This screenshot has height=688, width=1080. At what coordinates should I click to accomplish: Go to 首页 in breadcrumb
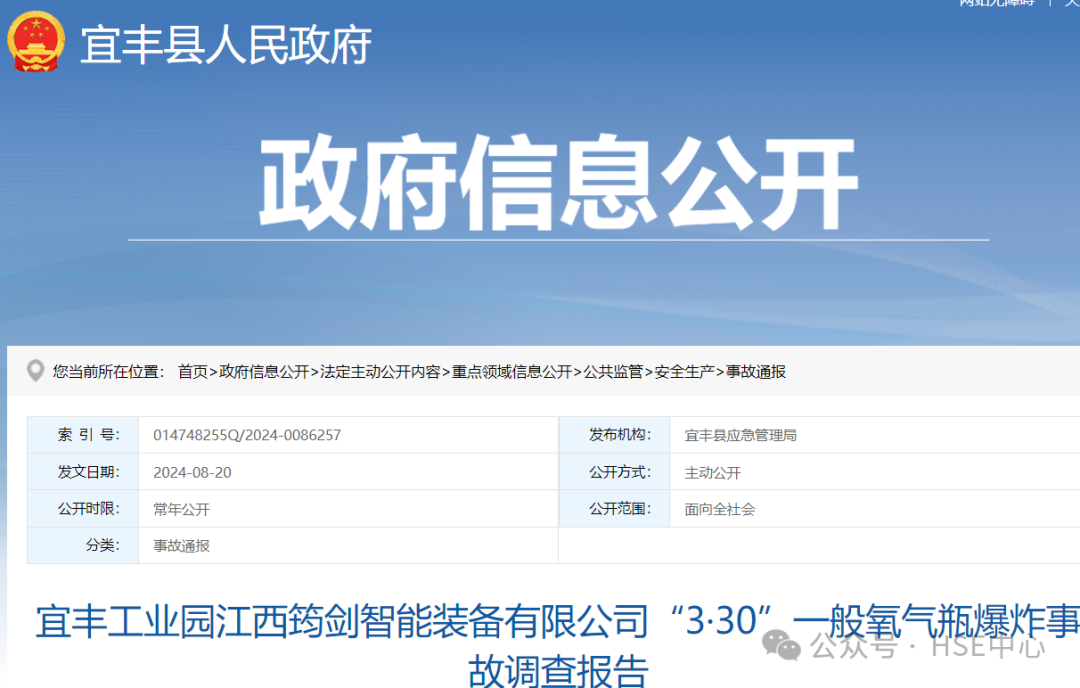(193, 372)
